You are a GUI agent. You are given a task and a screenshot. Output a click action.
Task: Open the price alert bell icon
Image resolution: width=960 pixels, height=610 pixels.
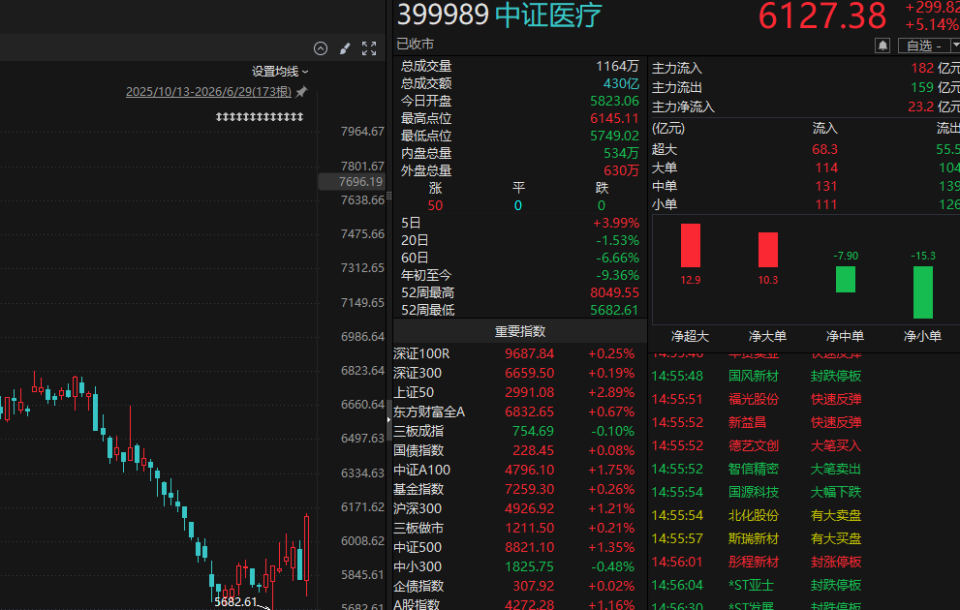point(882,46)
